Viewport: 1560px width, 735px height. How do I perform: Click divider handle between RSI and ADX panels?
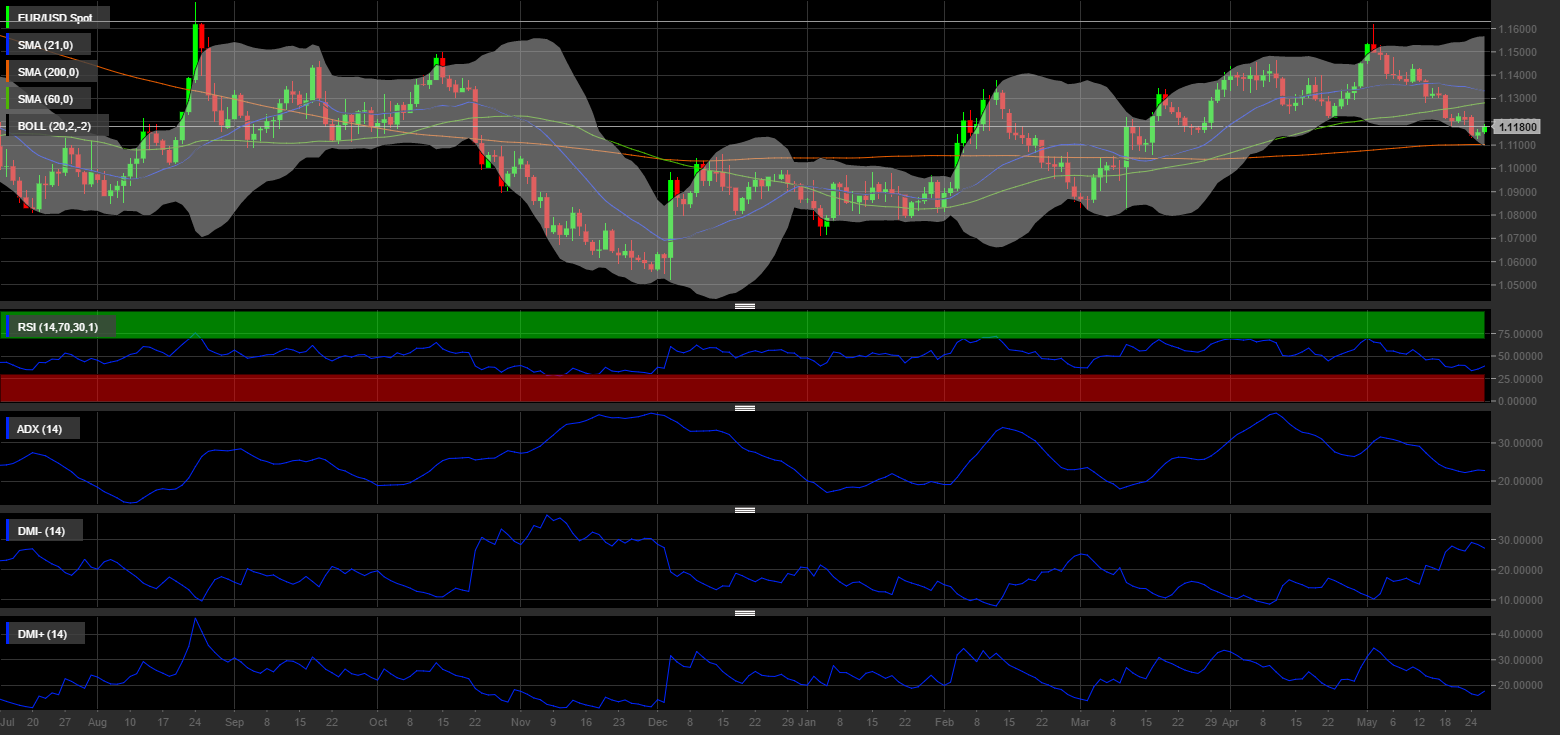(x=745, y=408)
